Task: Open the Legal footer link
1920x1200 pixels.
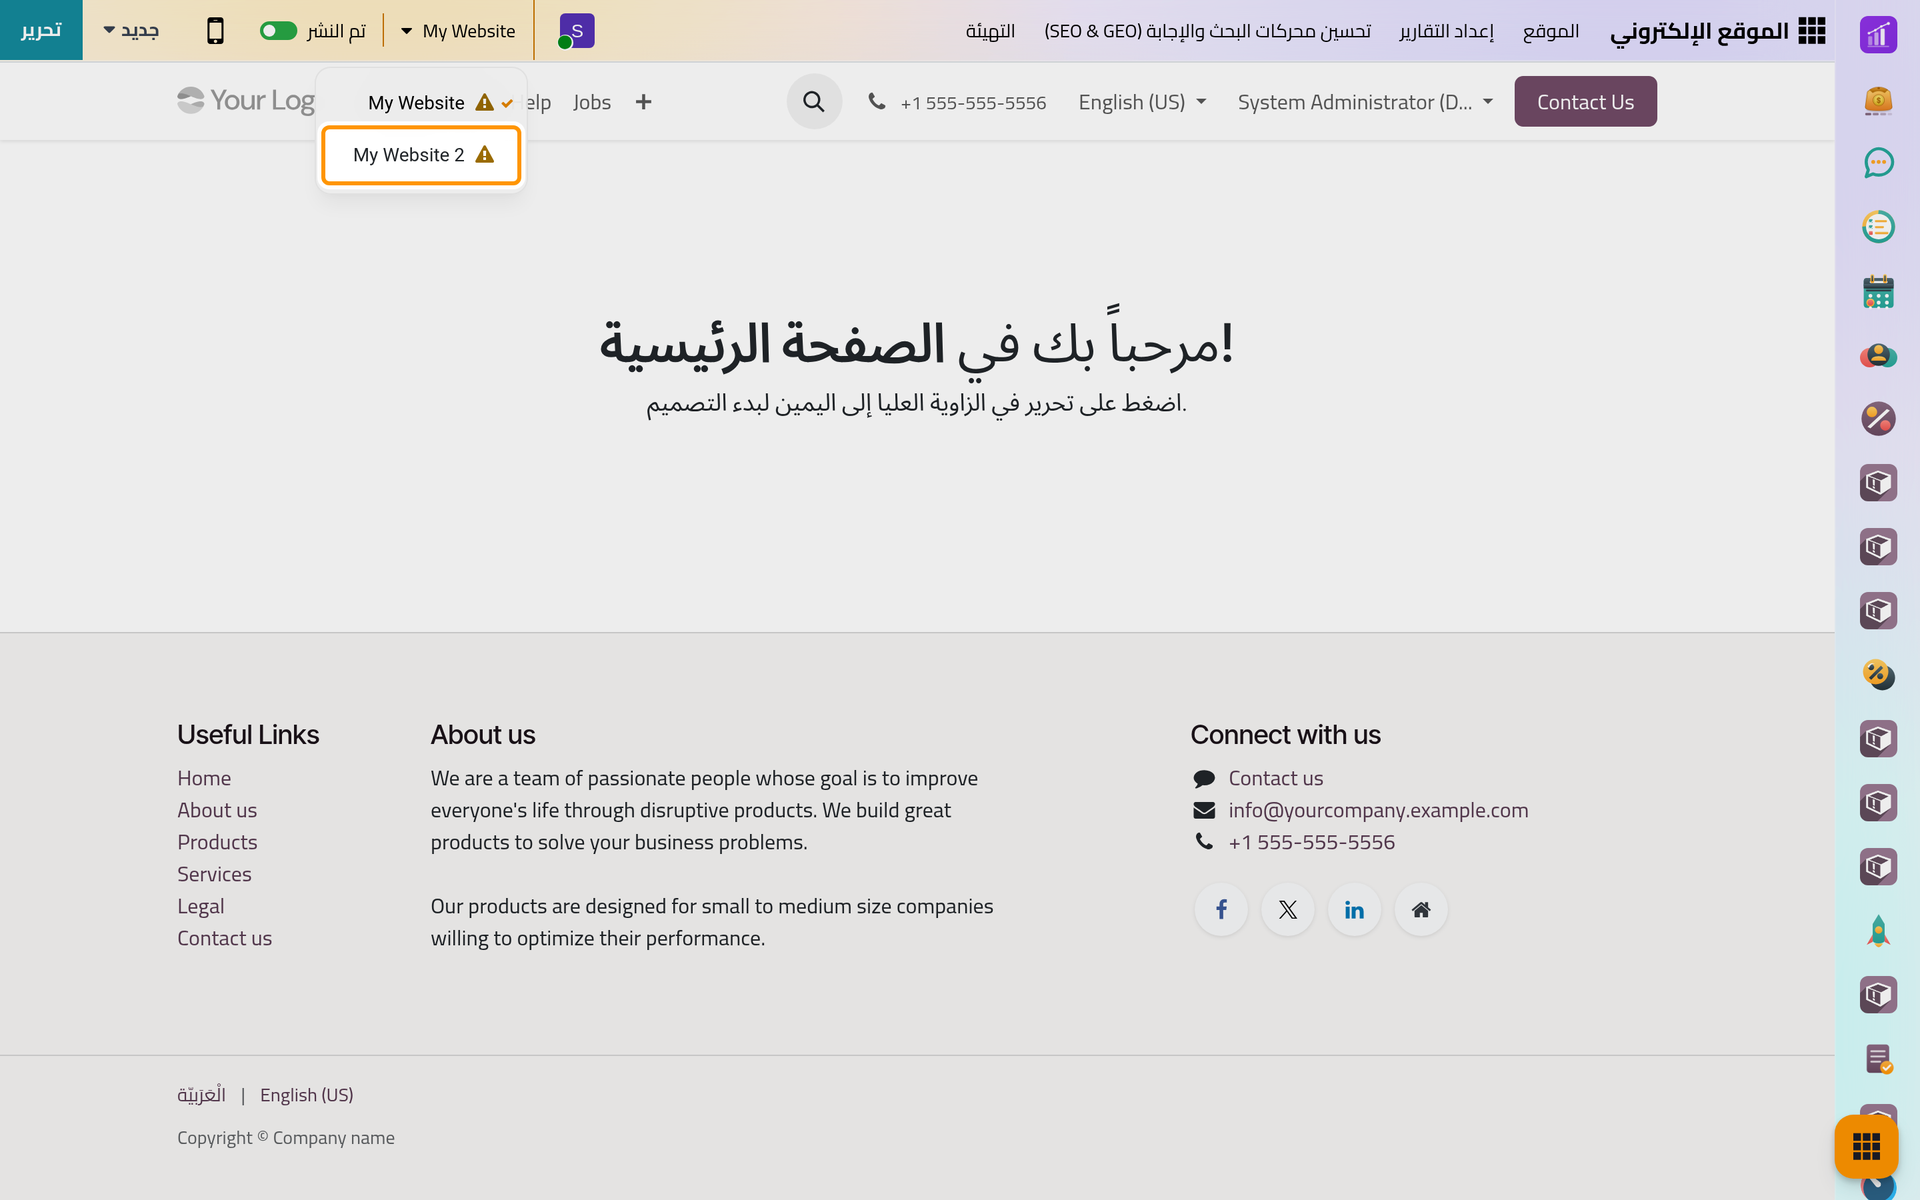Action: click(x=200, y=906)
